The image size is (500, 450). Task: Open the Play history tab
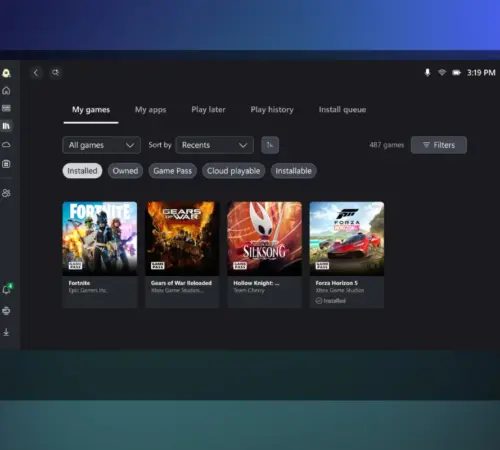tap(272, 110)
